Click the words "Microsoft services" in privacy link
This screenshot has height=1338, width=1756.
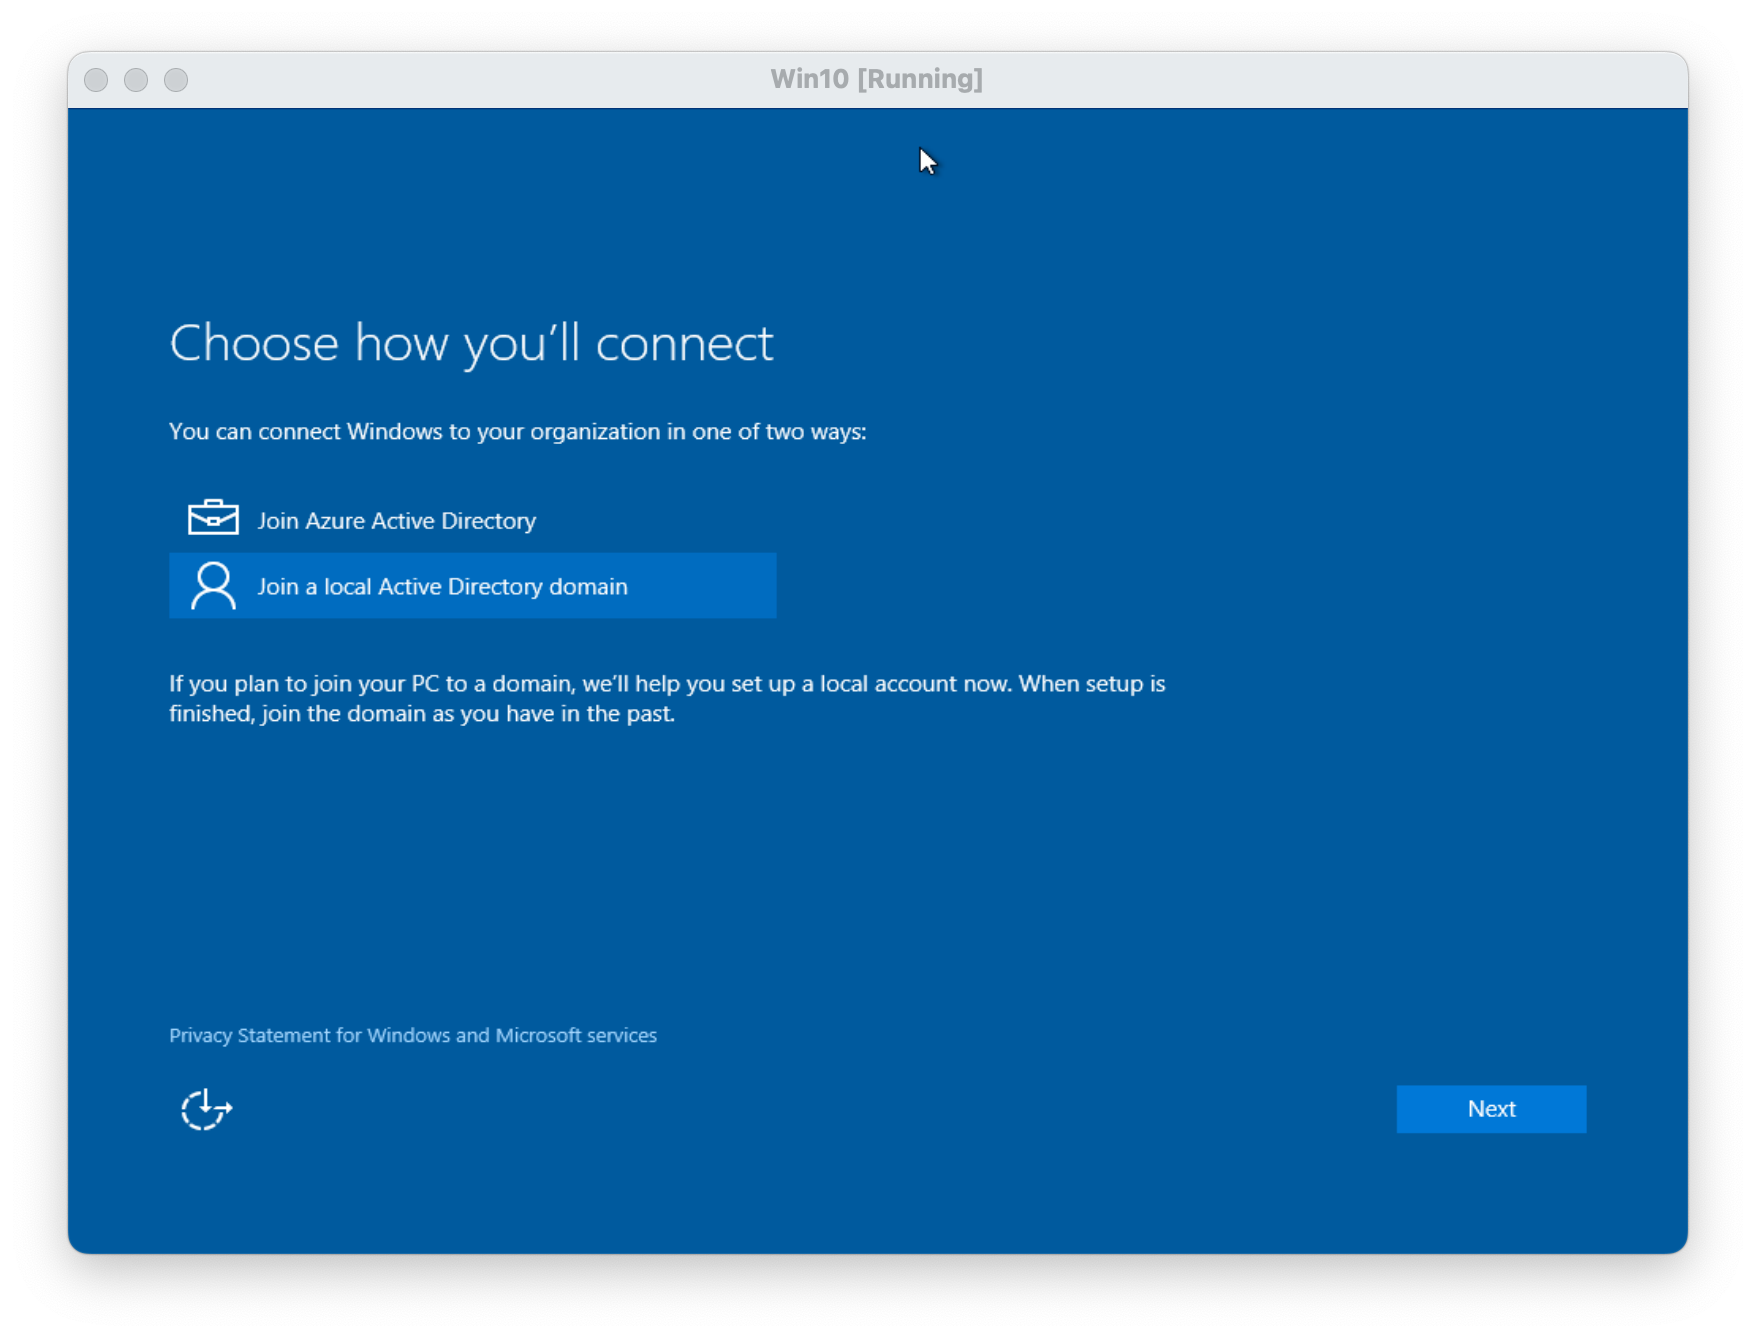(576, 1036)
